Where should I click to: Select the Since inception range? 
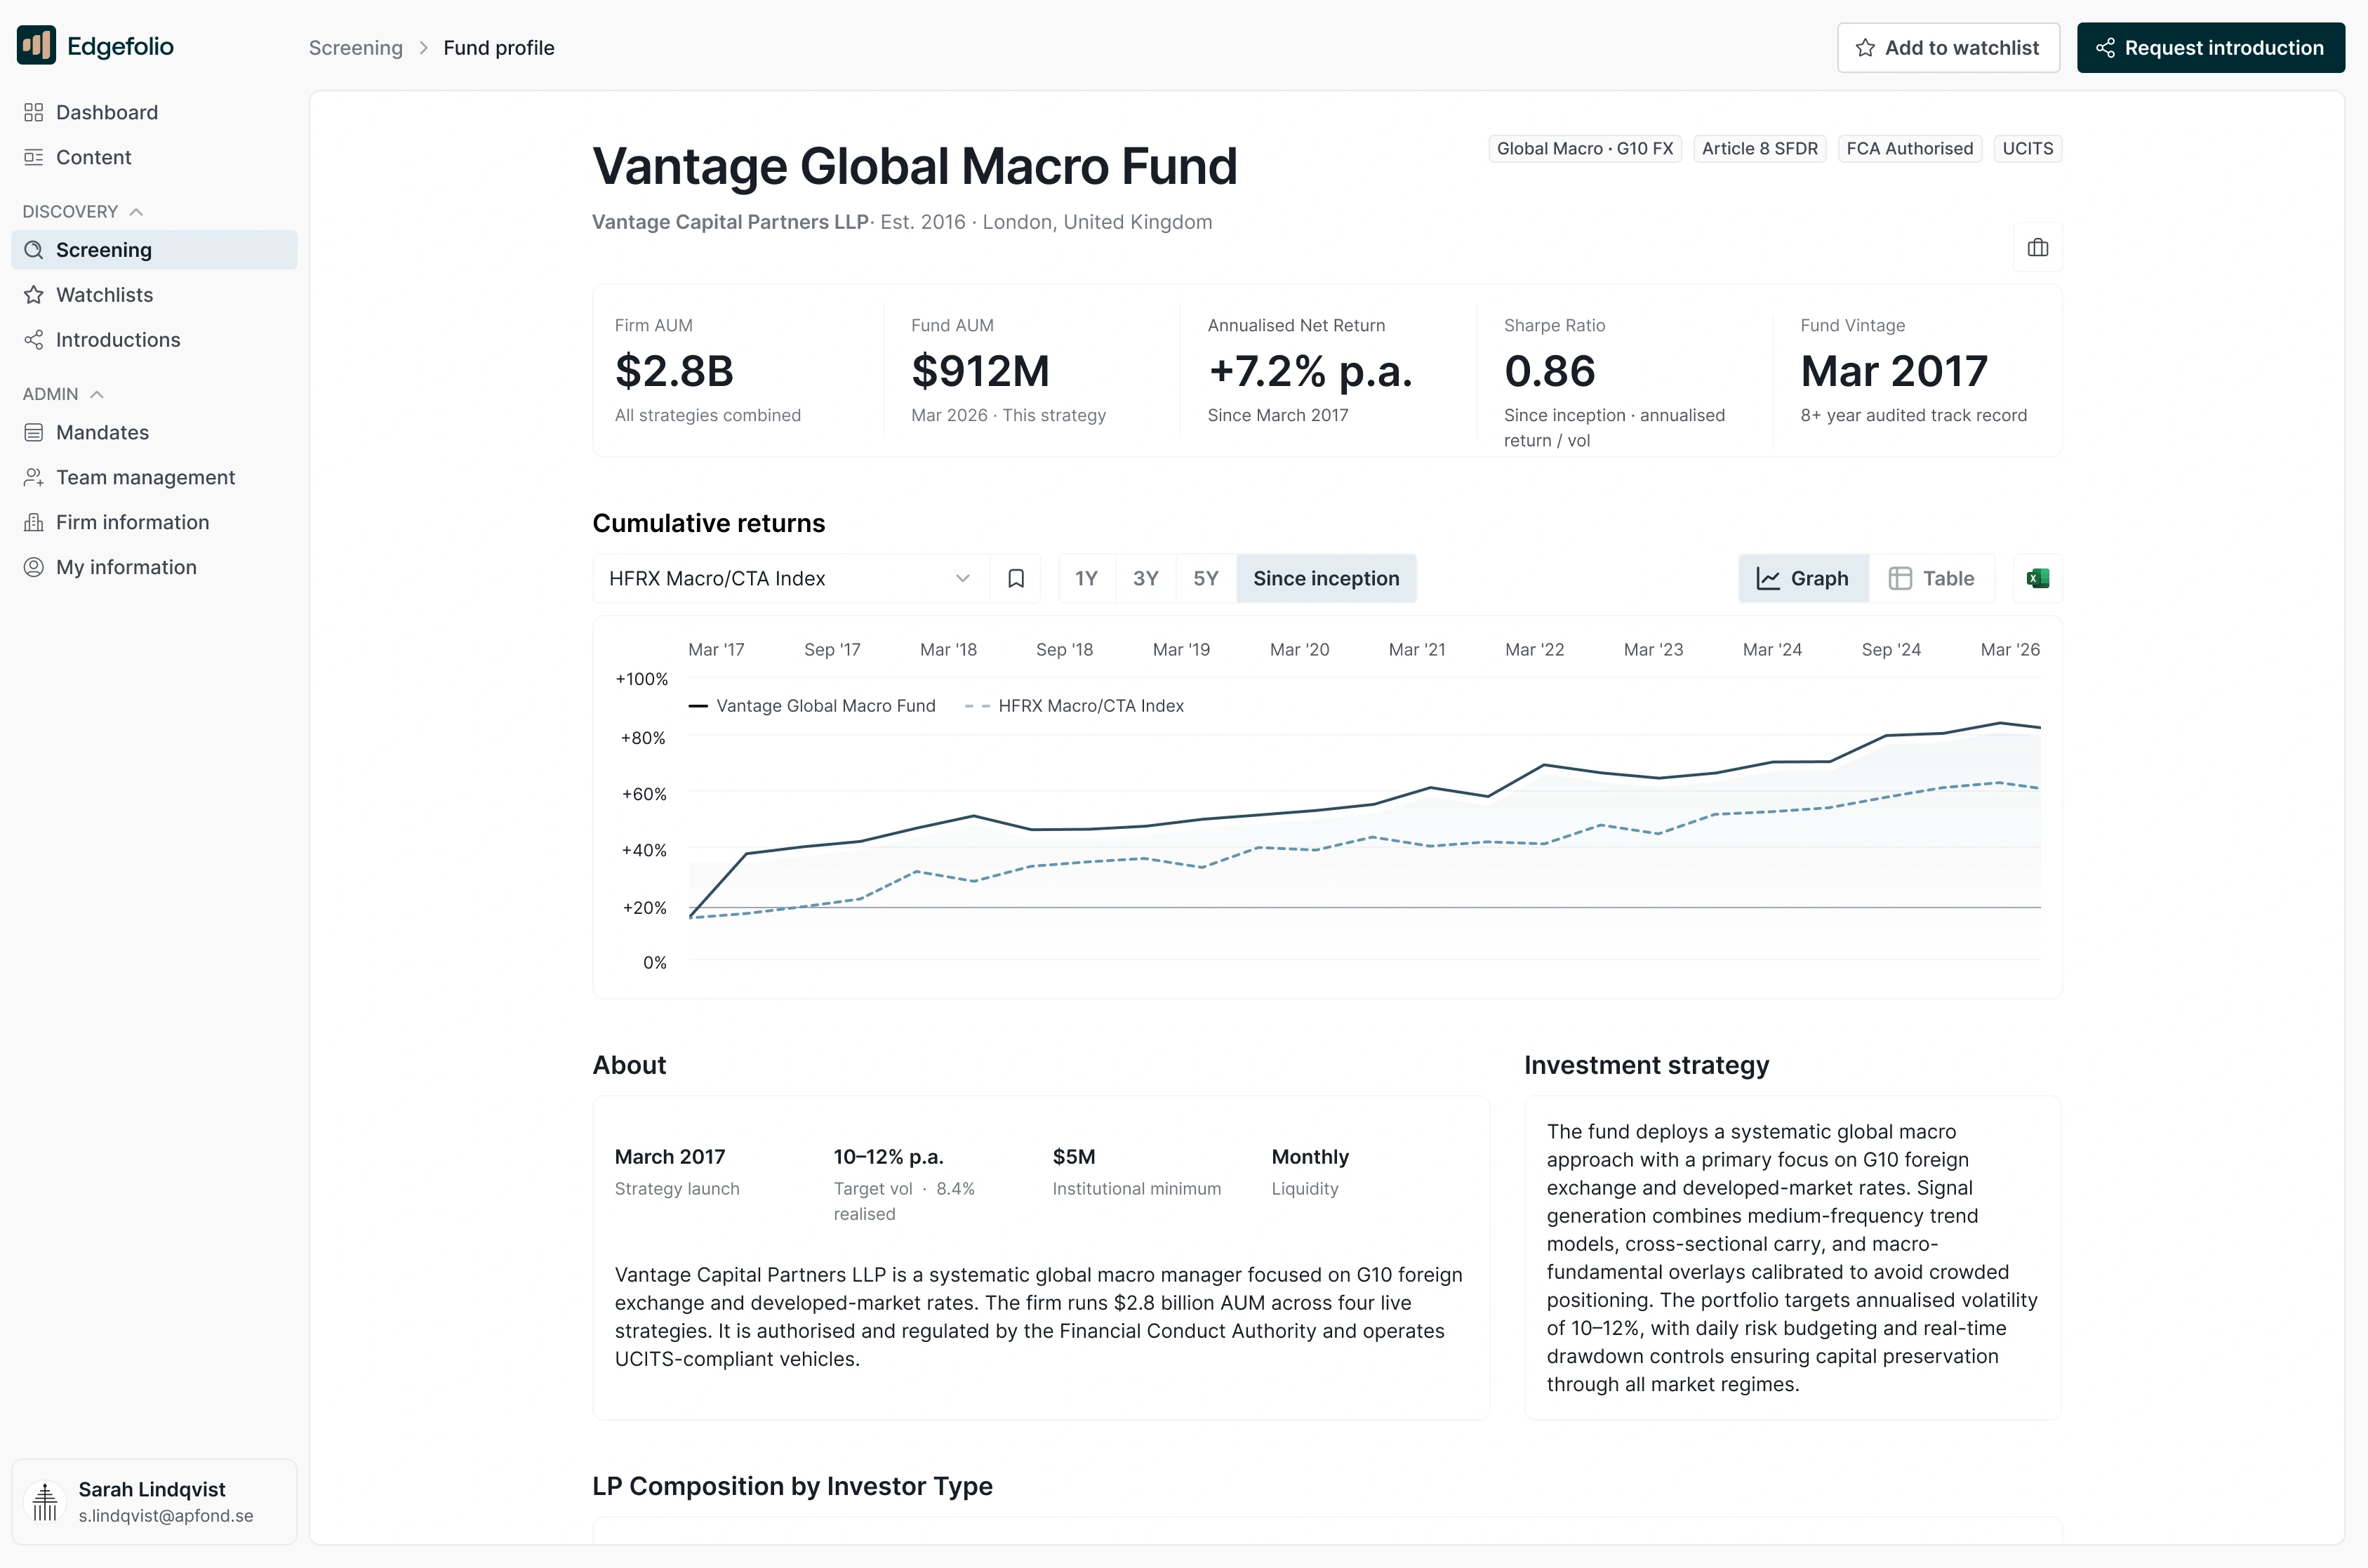pos(1326,578)
